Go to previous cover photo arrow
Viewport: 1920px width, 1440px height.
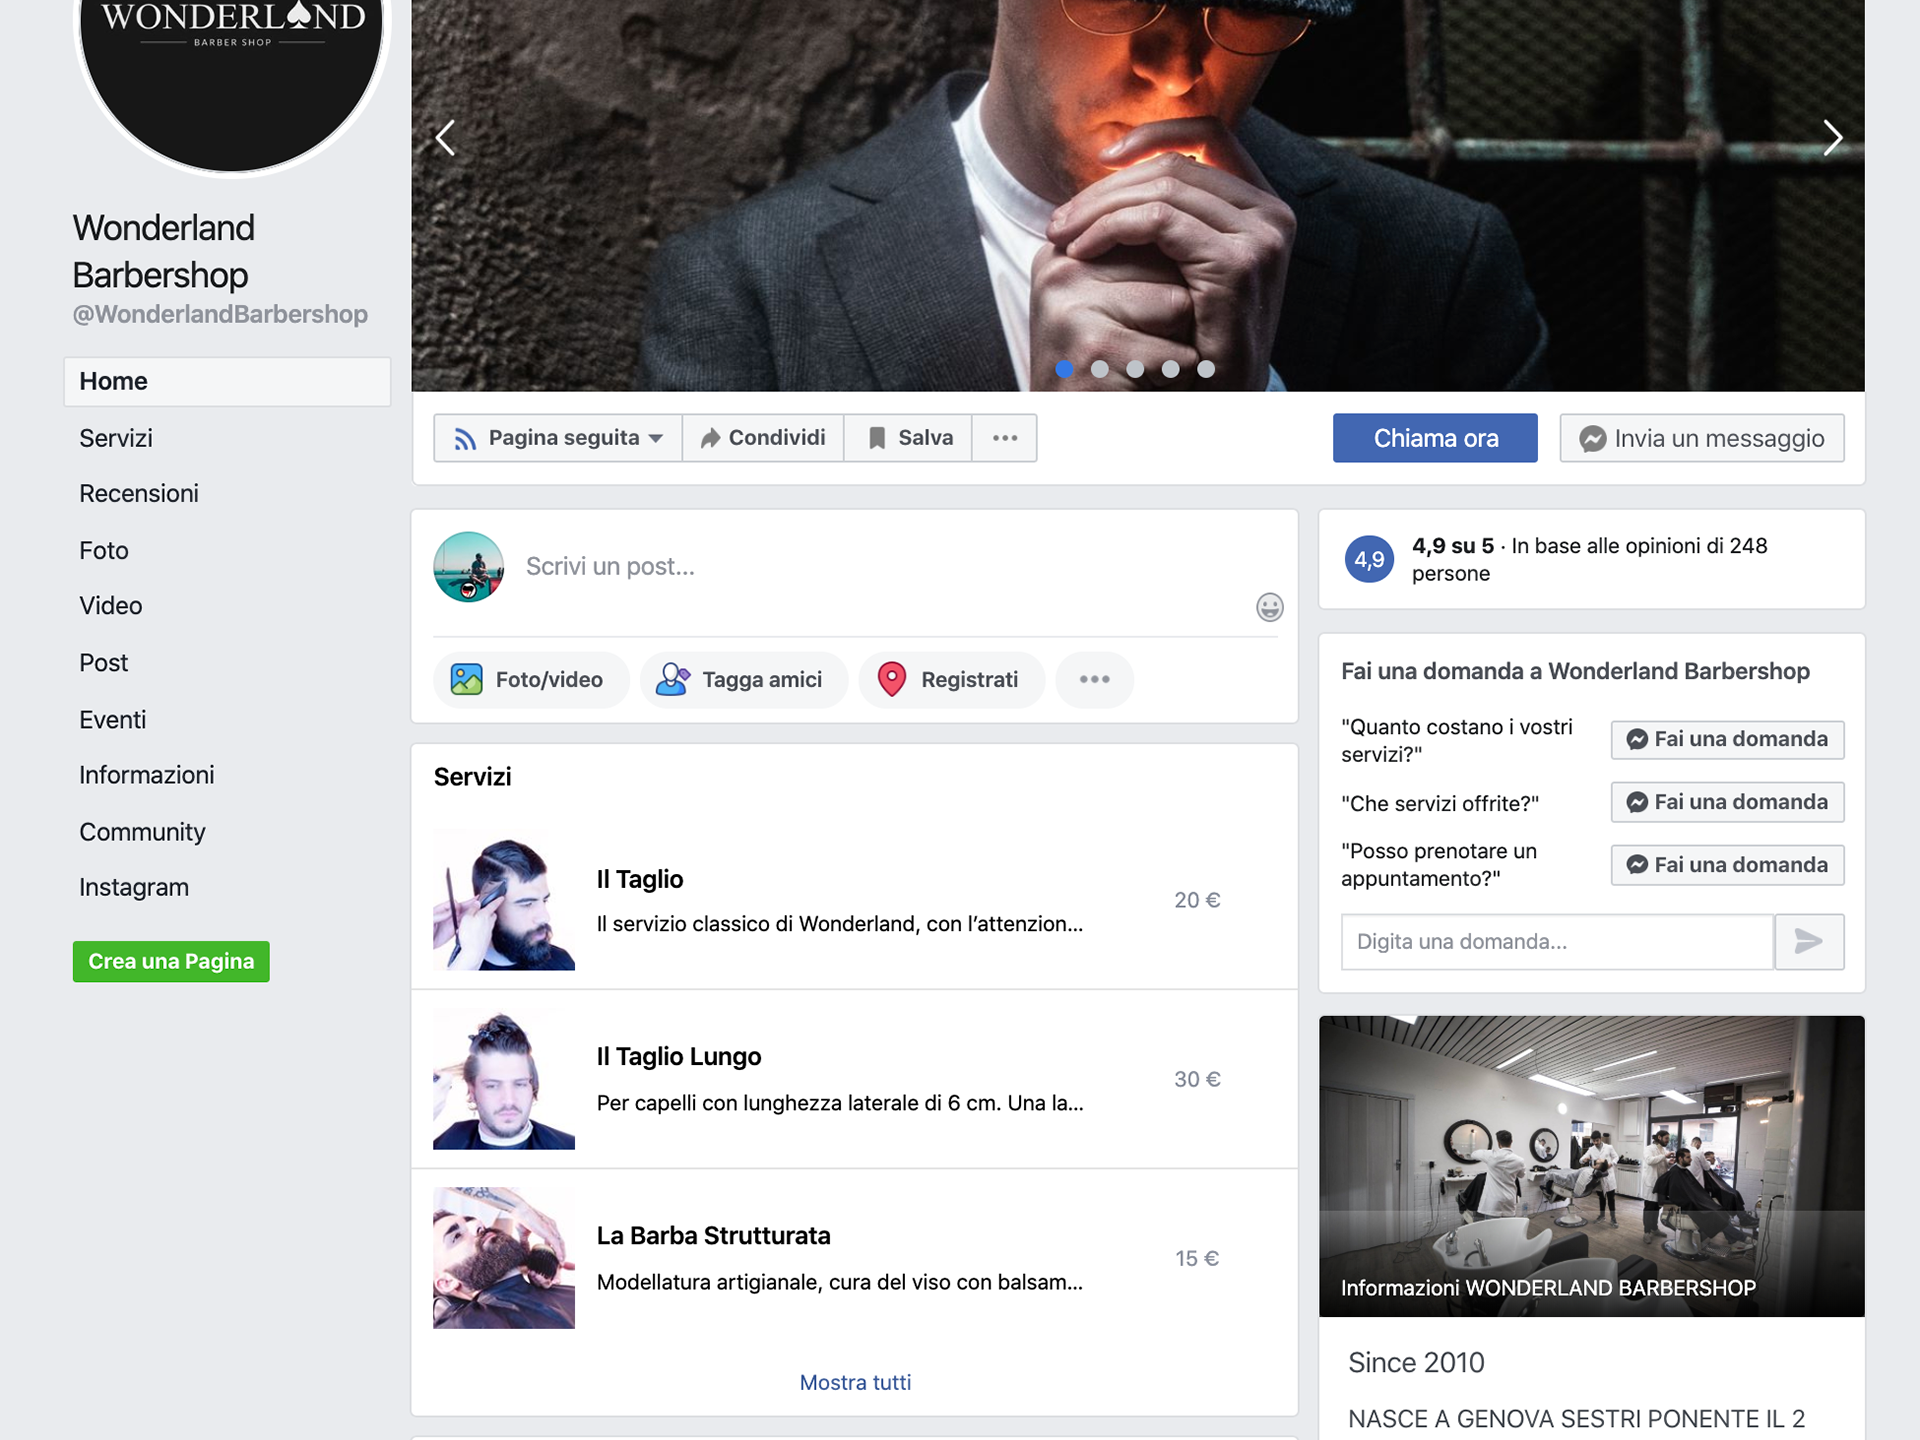[445, 138]
